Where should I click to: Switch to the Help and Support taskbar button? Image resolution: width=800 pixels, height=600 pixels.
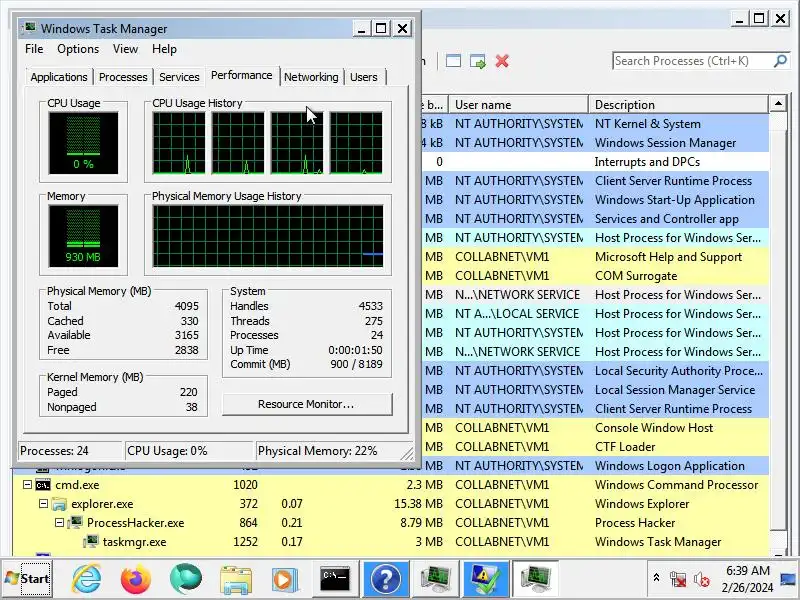point(385,579)
